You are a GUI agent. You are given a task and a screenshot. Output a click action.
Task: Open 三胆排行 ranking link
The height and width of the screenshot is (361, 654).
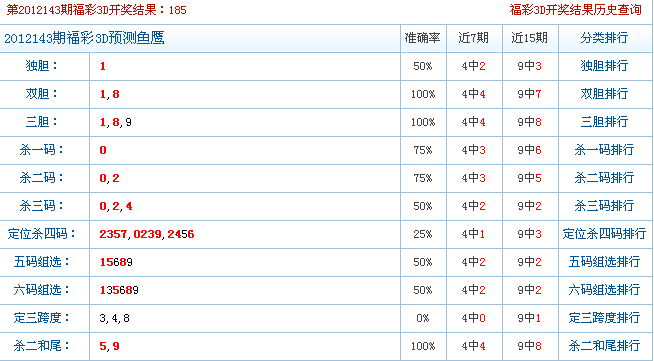click(x=604, y=122)
